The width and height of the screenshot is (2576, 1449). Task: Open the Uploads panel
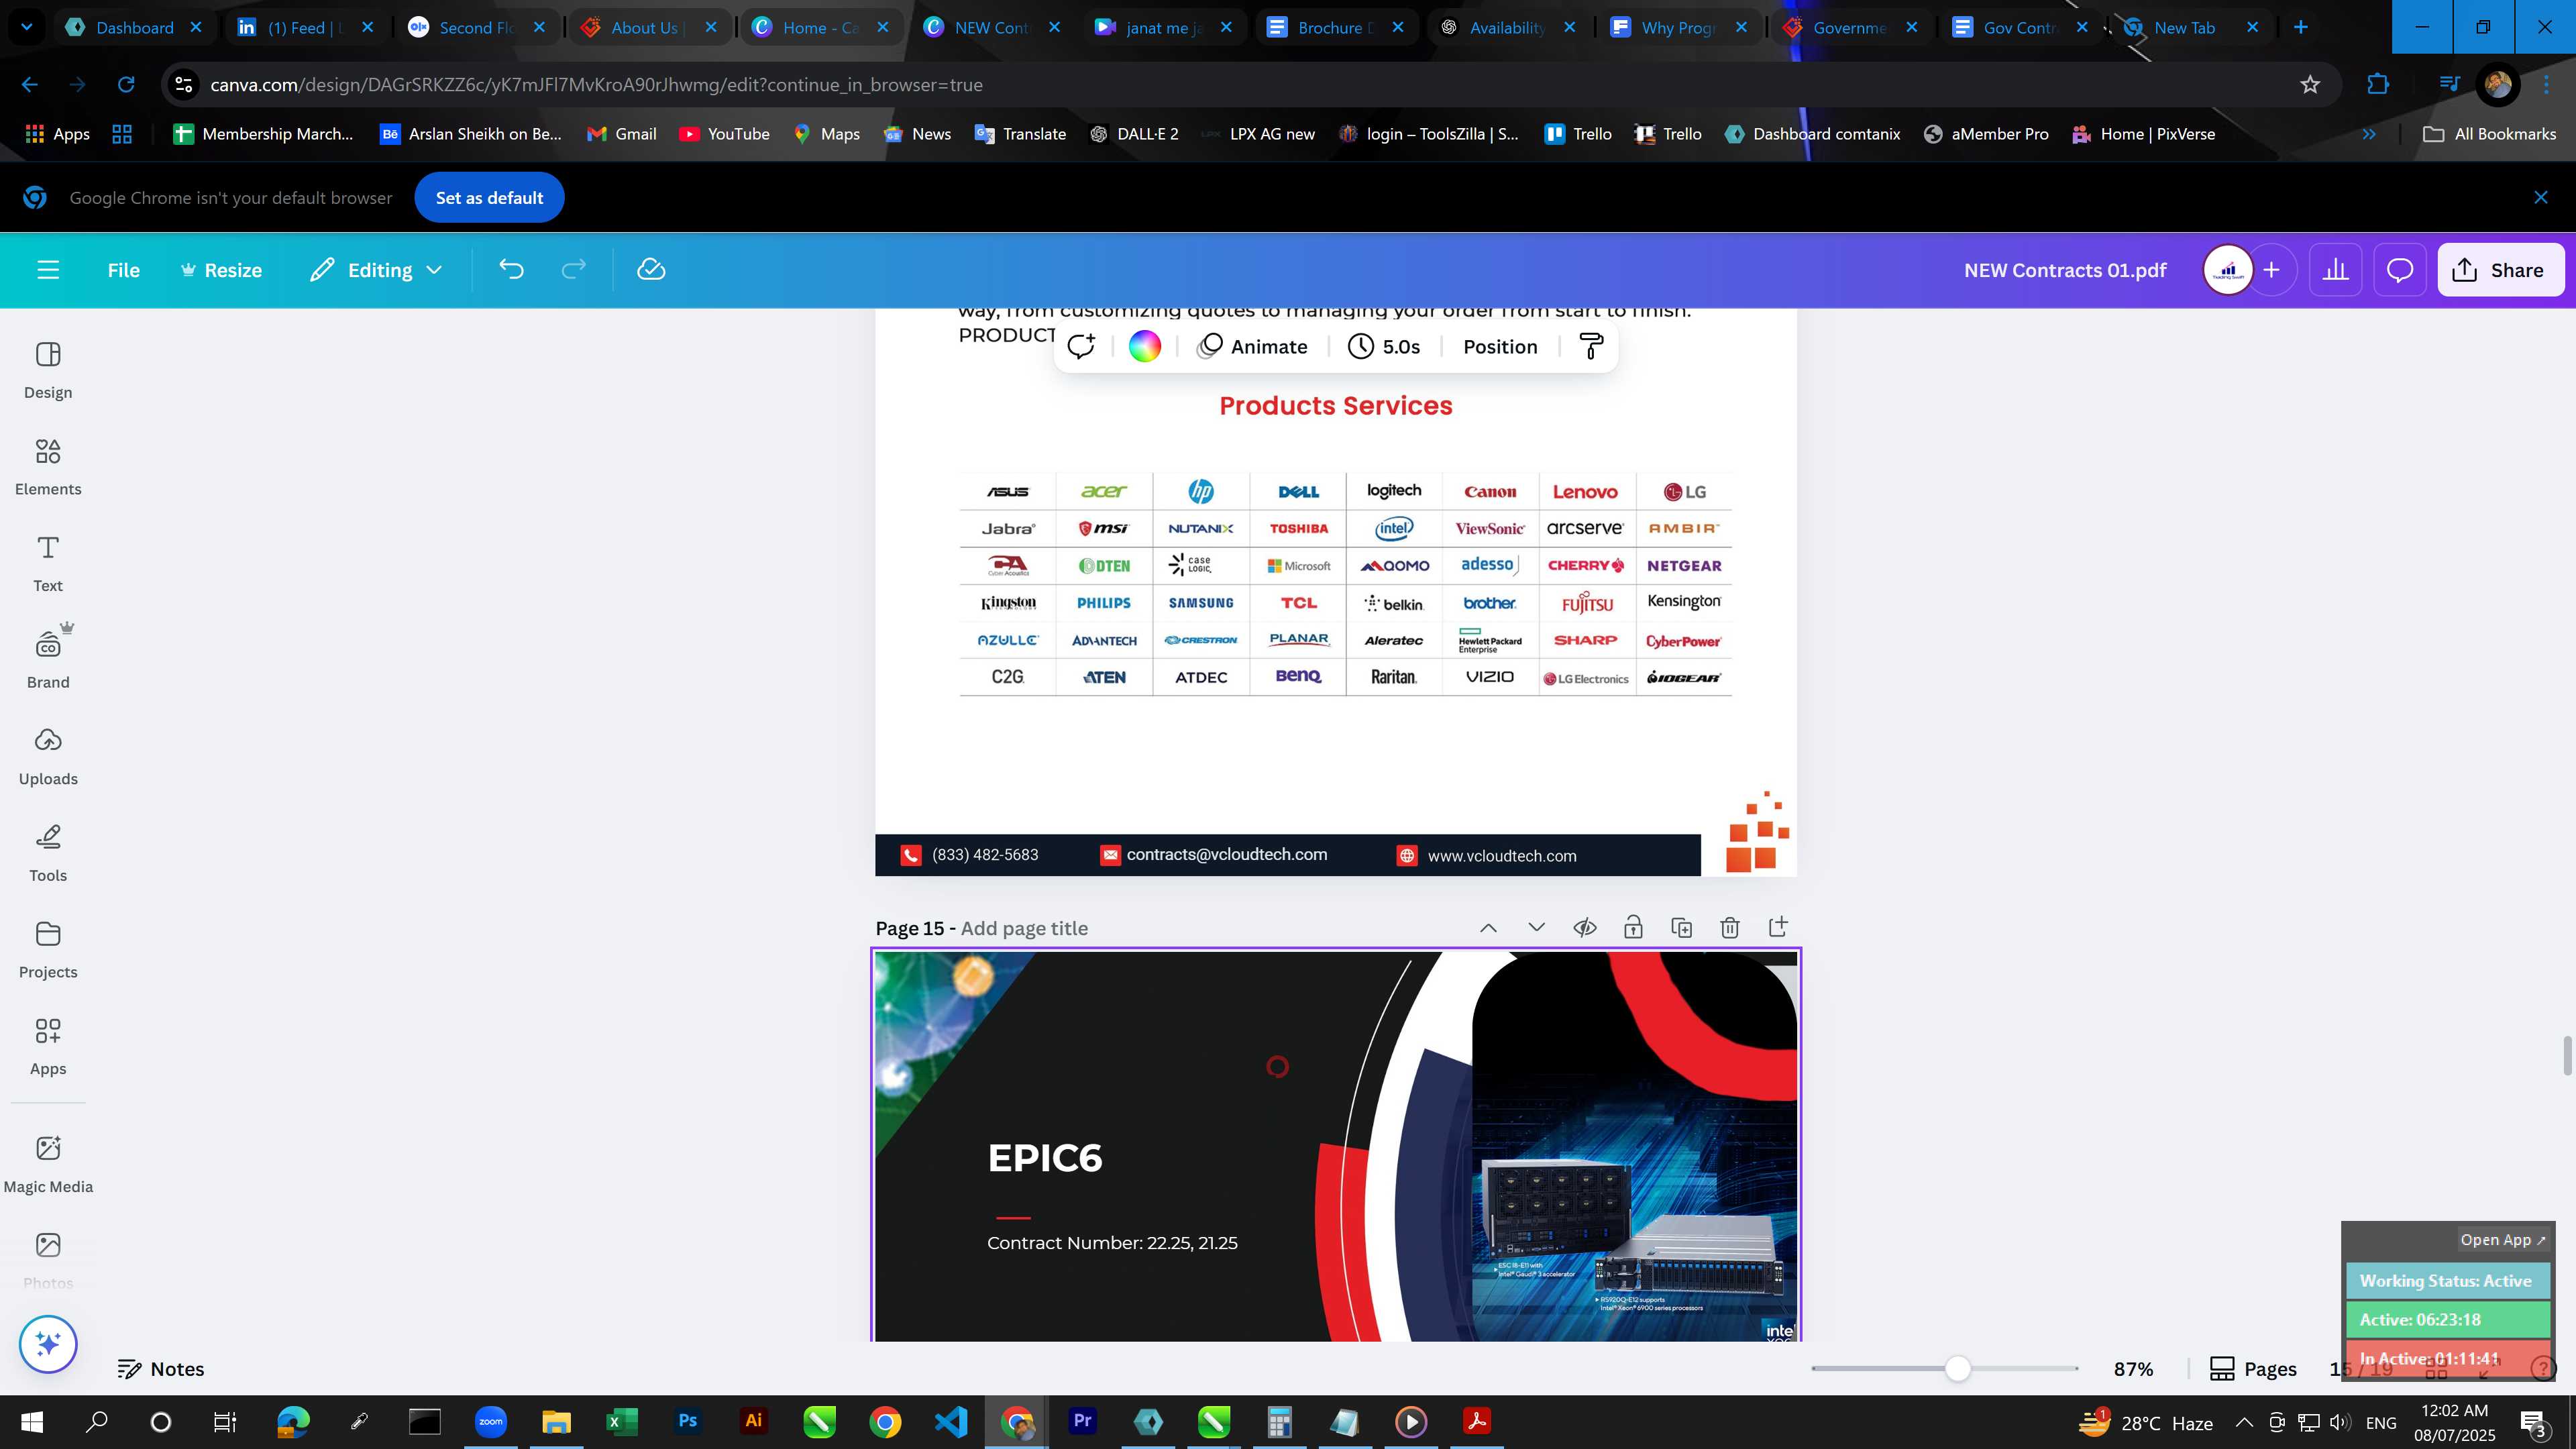pyautogui.click(x=48, y=757)
